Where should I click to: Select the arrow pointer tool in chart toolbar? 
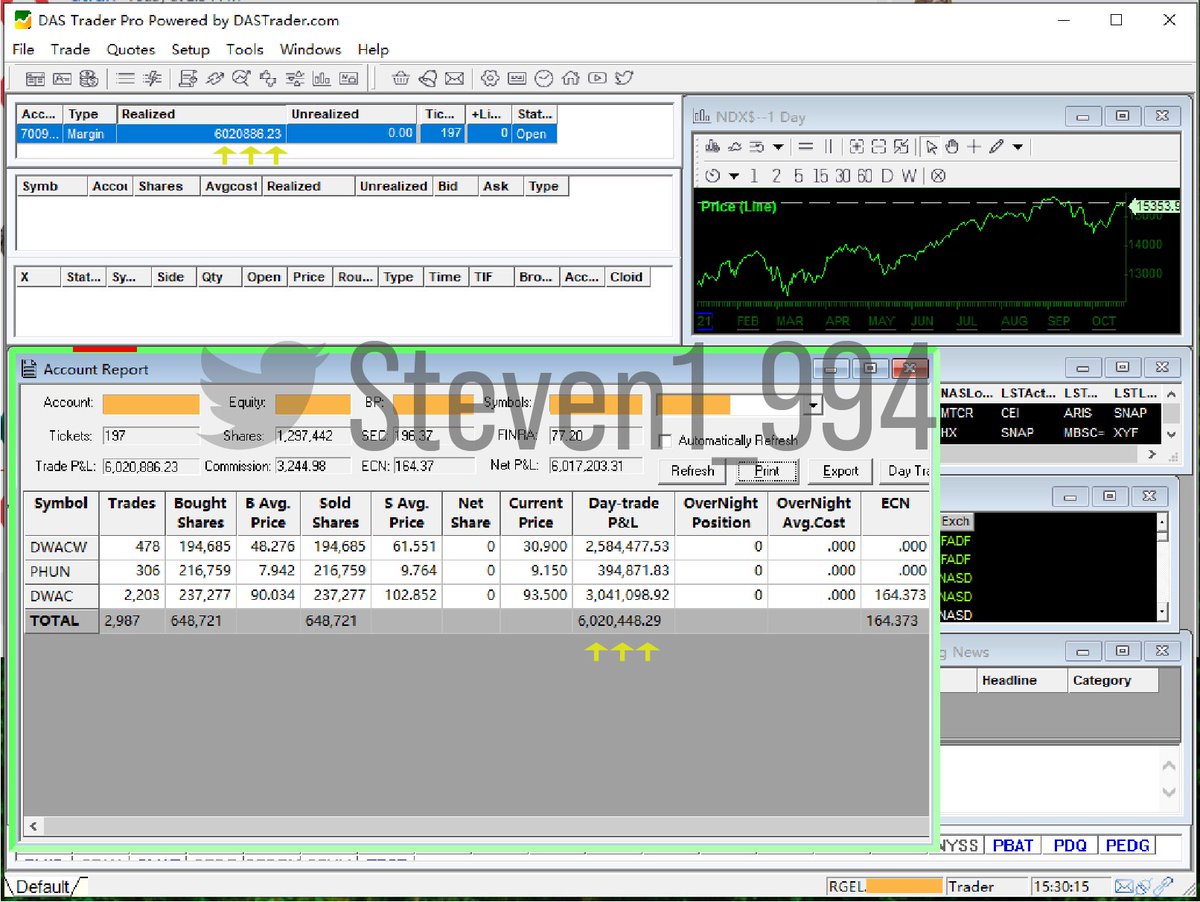[931, 147]
